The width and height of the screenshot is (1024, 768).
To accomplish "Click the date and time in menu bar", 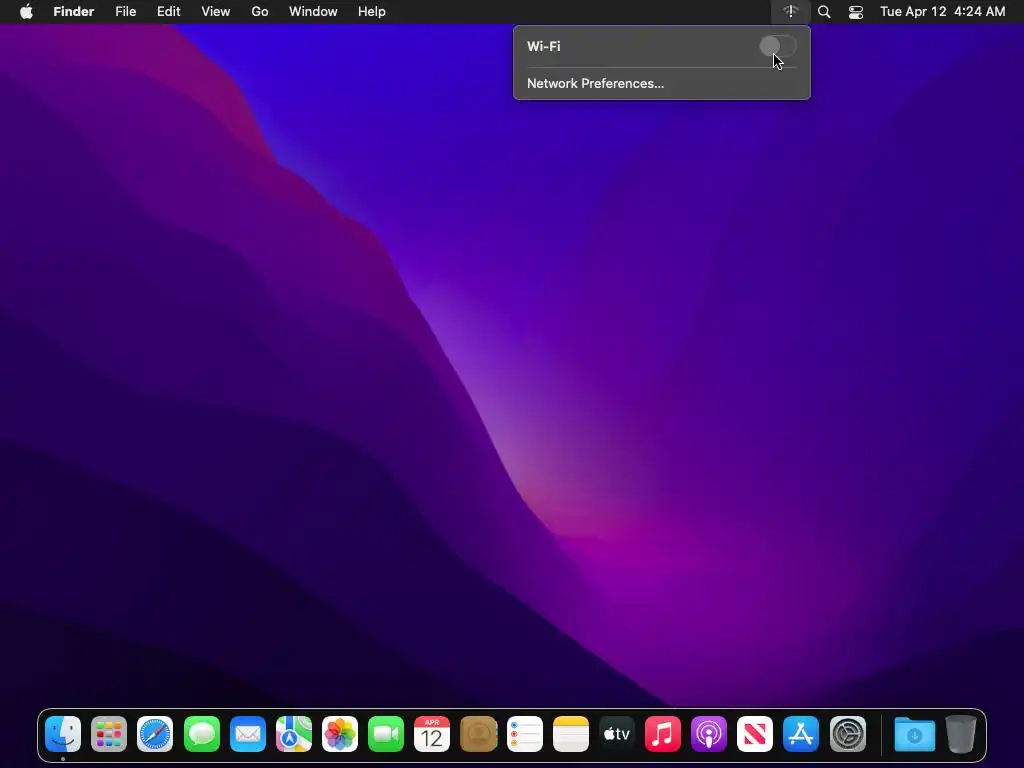I will [x=942, y=12].
